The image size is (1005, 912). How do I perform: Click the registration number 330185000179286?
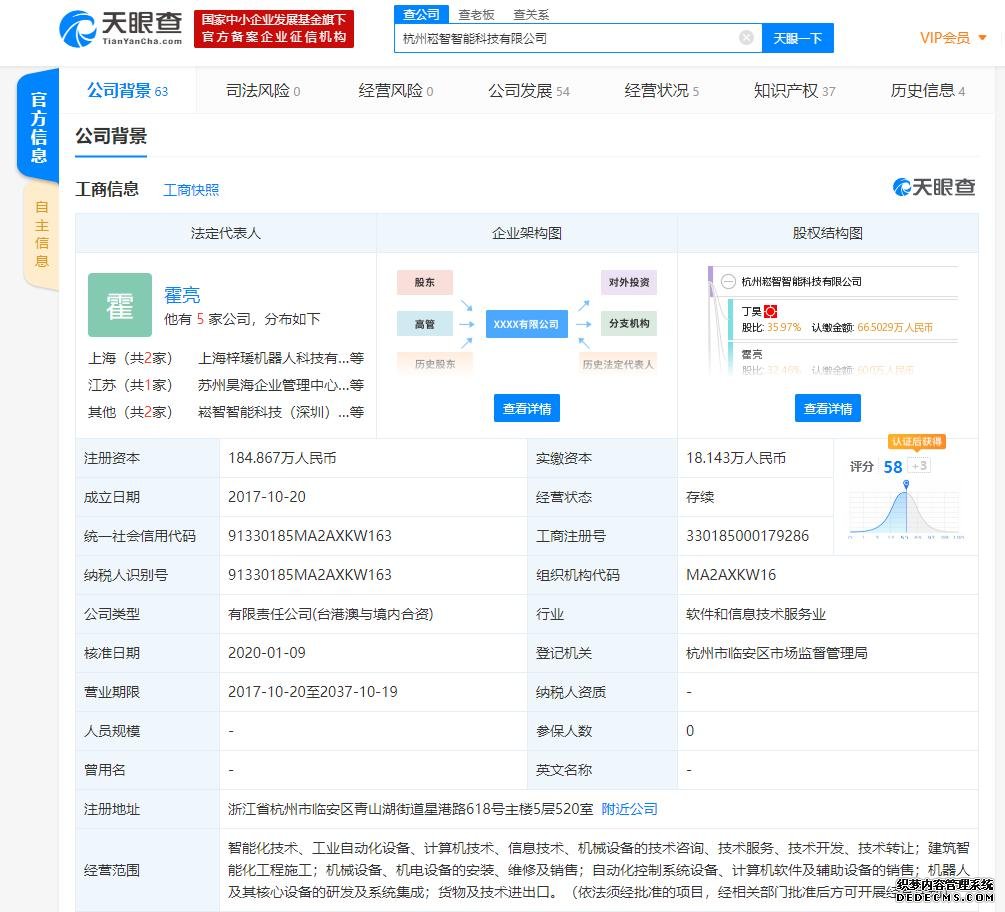coord(747,536)
